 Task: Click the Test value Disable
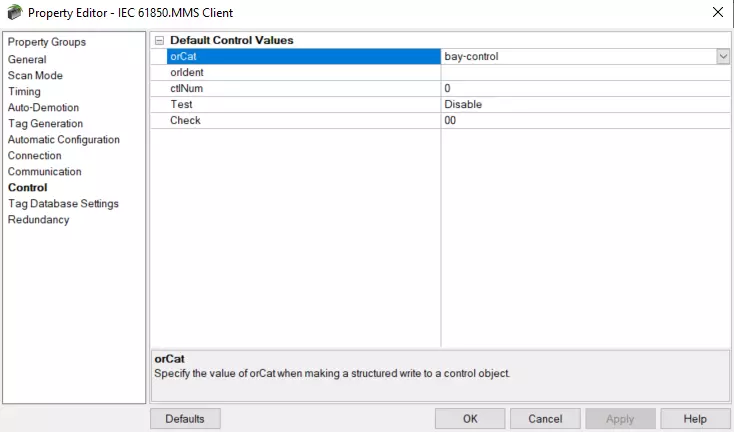pyautogui.click(x=585, y=104)
